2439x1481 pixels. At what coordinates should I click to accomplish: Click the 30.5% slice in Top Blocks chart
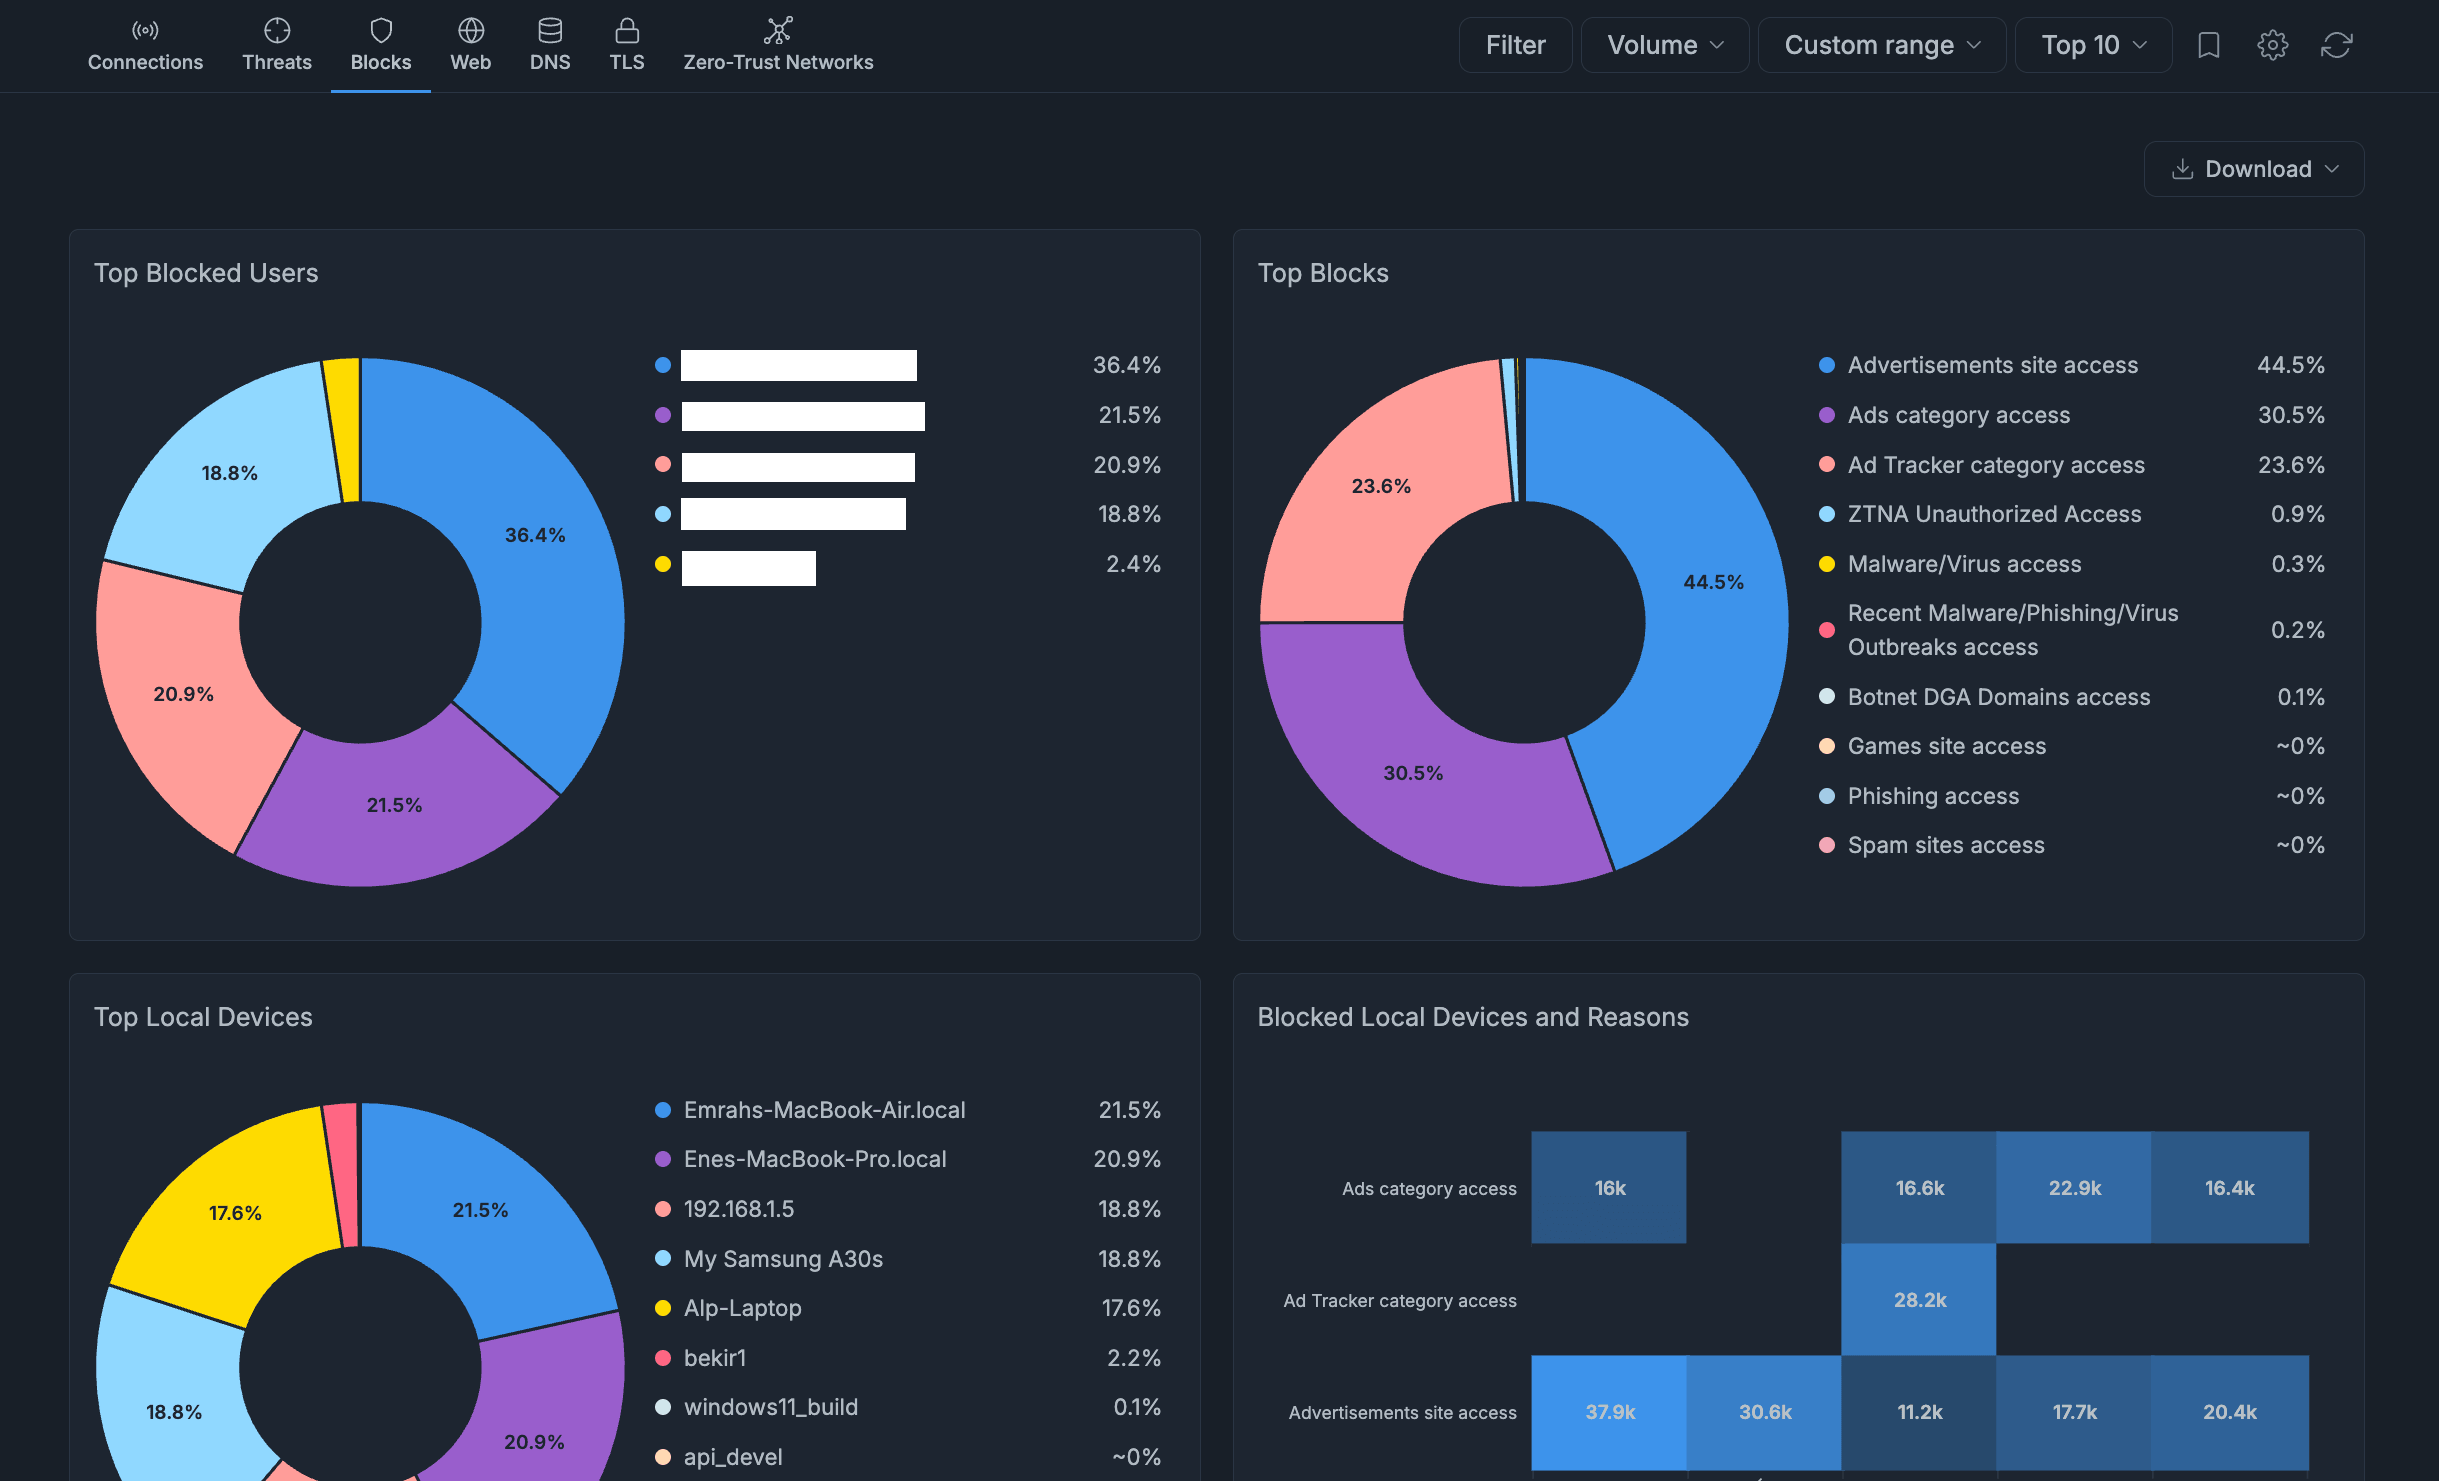click(1413, 773)
